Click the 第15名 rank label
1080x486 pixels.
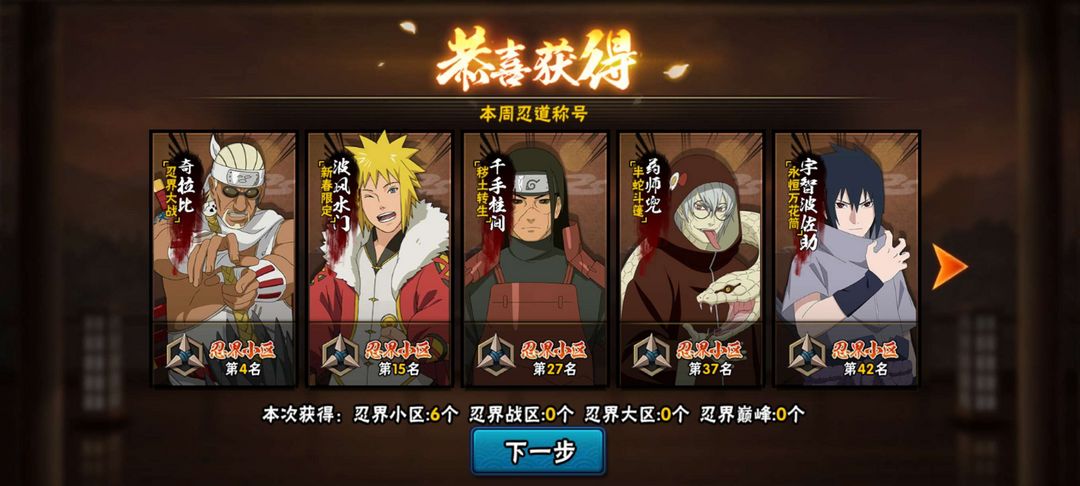pyautogui.click(x=399, y=369)
